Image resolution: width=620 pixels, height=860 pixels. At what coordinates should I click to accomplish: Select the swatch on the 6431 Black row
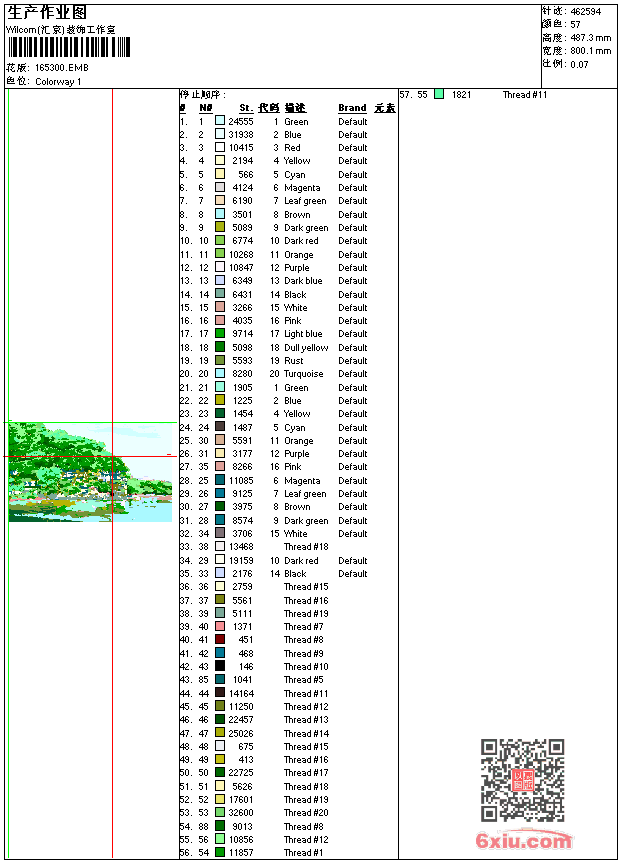coord(220,293)
